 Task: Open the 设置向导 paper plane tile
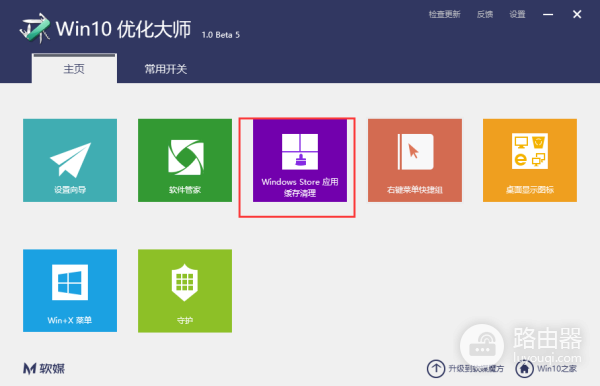(x=70, y=160)
